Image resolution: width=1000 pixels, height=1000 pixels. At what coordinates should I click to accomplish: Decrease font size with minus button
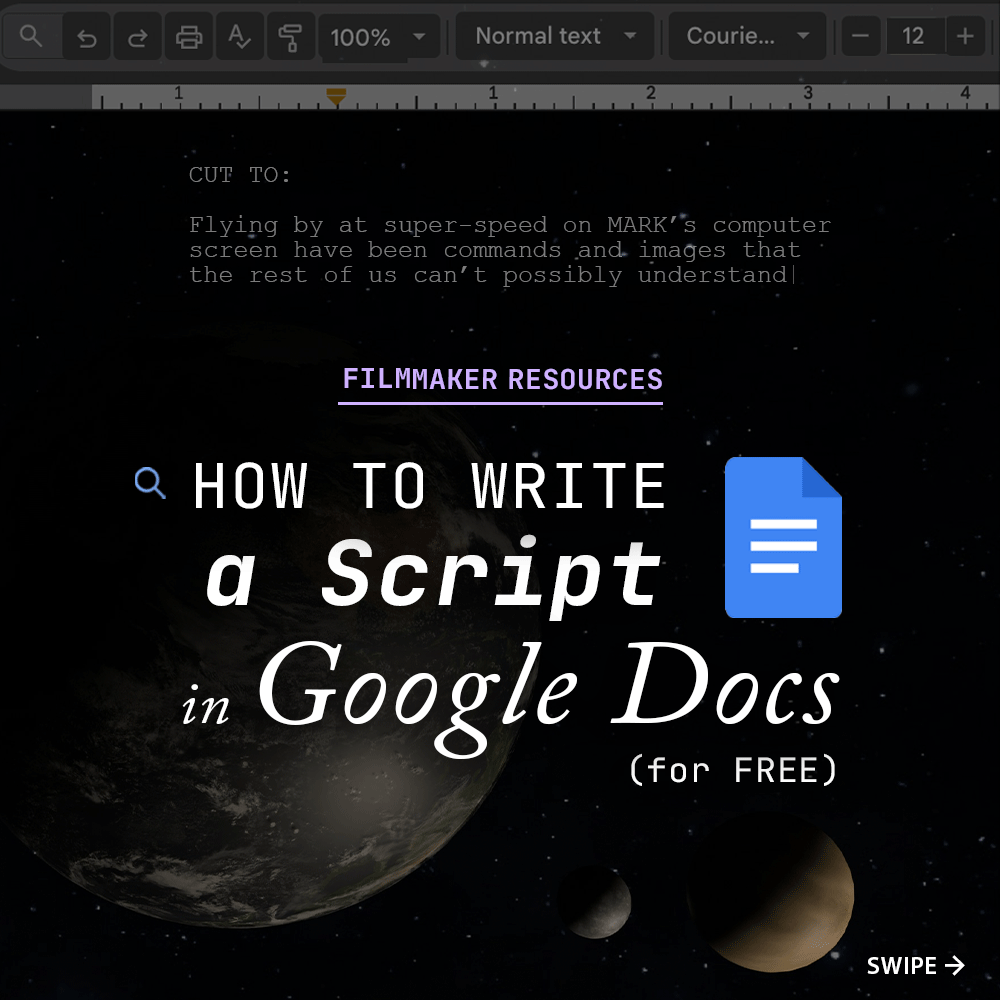tap(860, 36)
